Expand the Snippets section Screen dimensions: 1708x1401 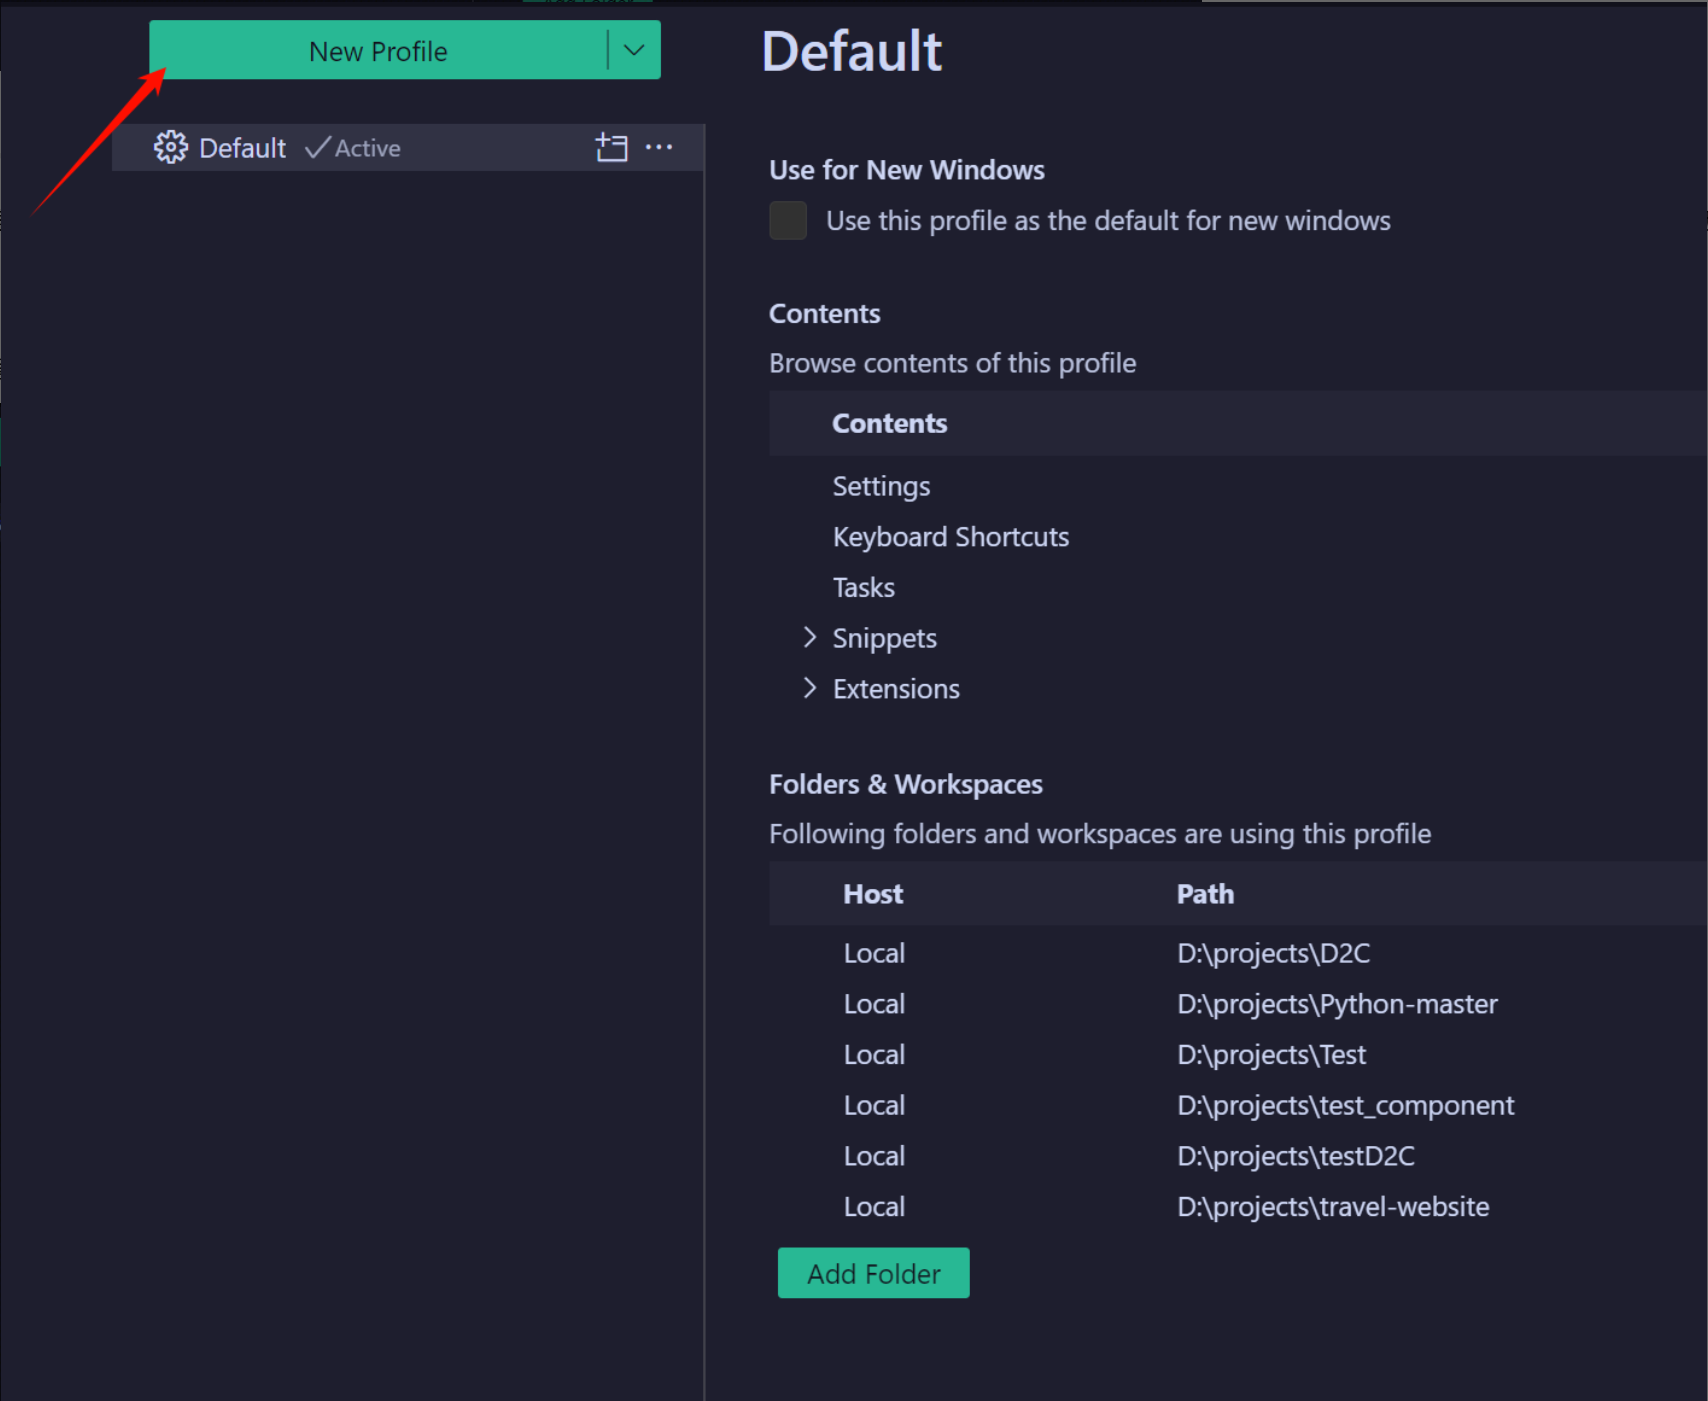coord(884,637)
